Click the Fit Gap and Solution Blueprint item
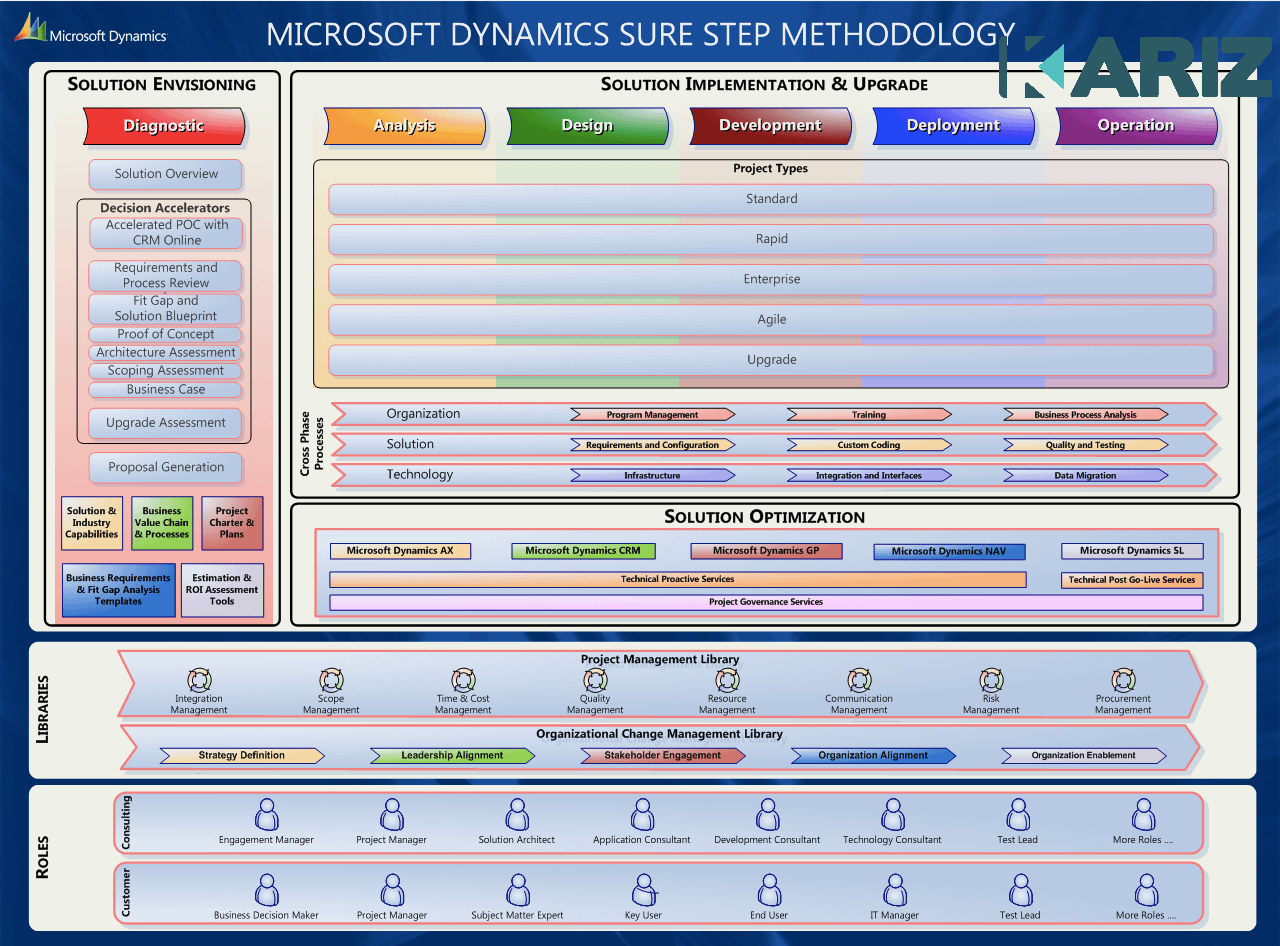1280x946 pixels. pos(166,308)
